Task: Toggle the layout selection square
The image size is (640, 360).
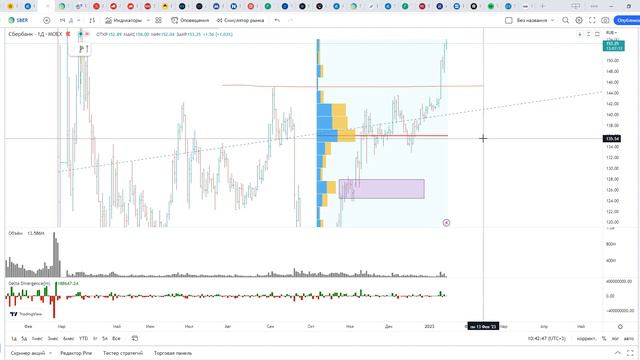Action: point(509,20)
